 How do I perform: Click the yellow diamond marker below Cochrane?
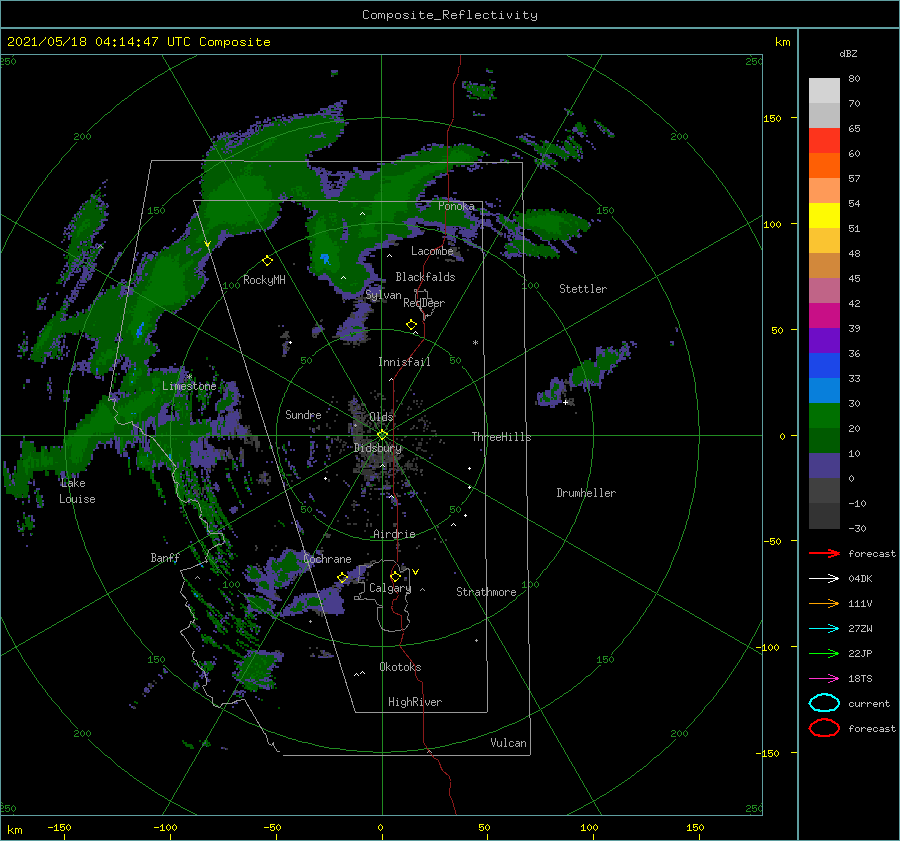point(343,577)
